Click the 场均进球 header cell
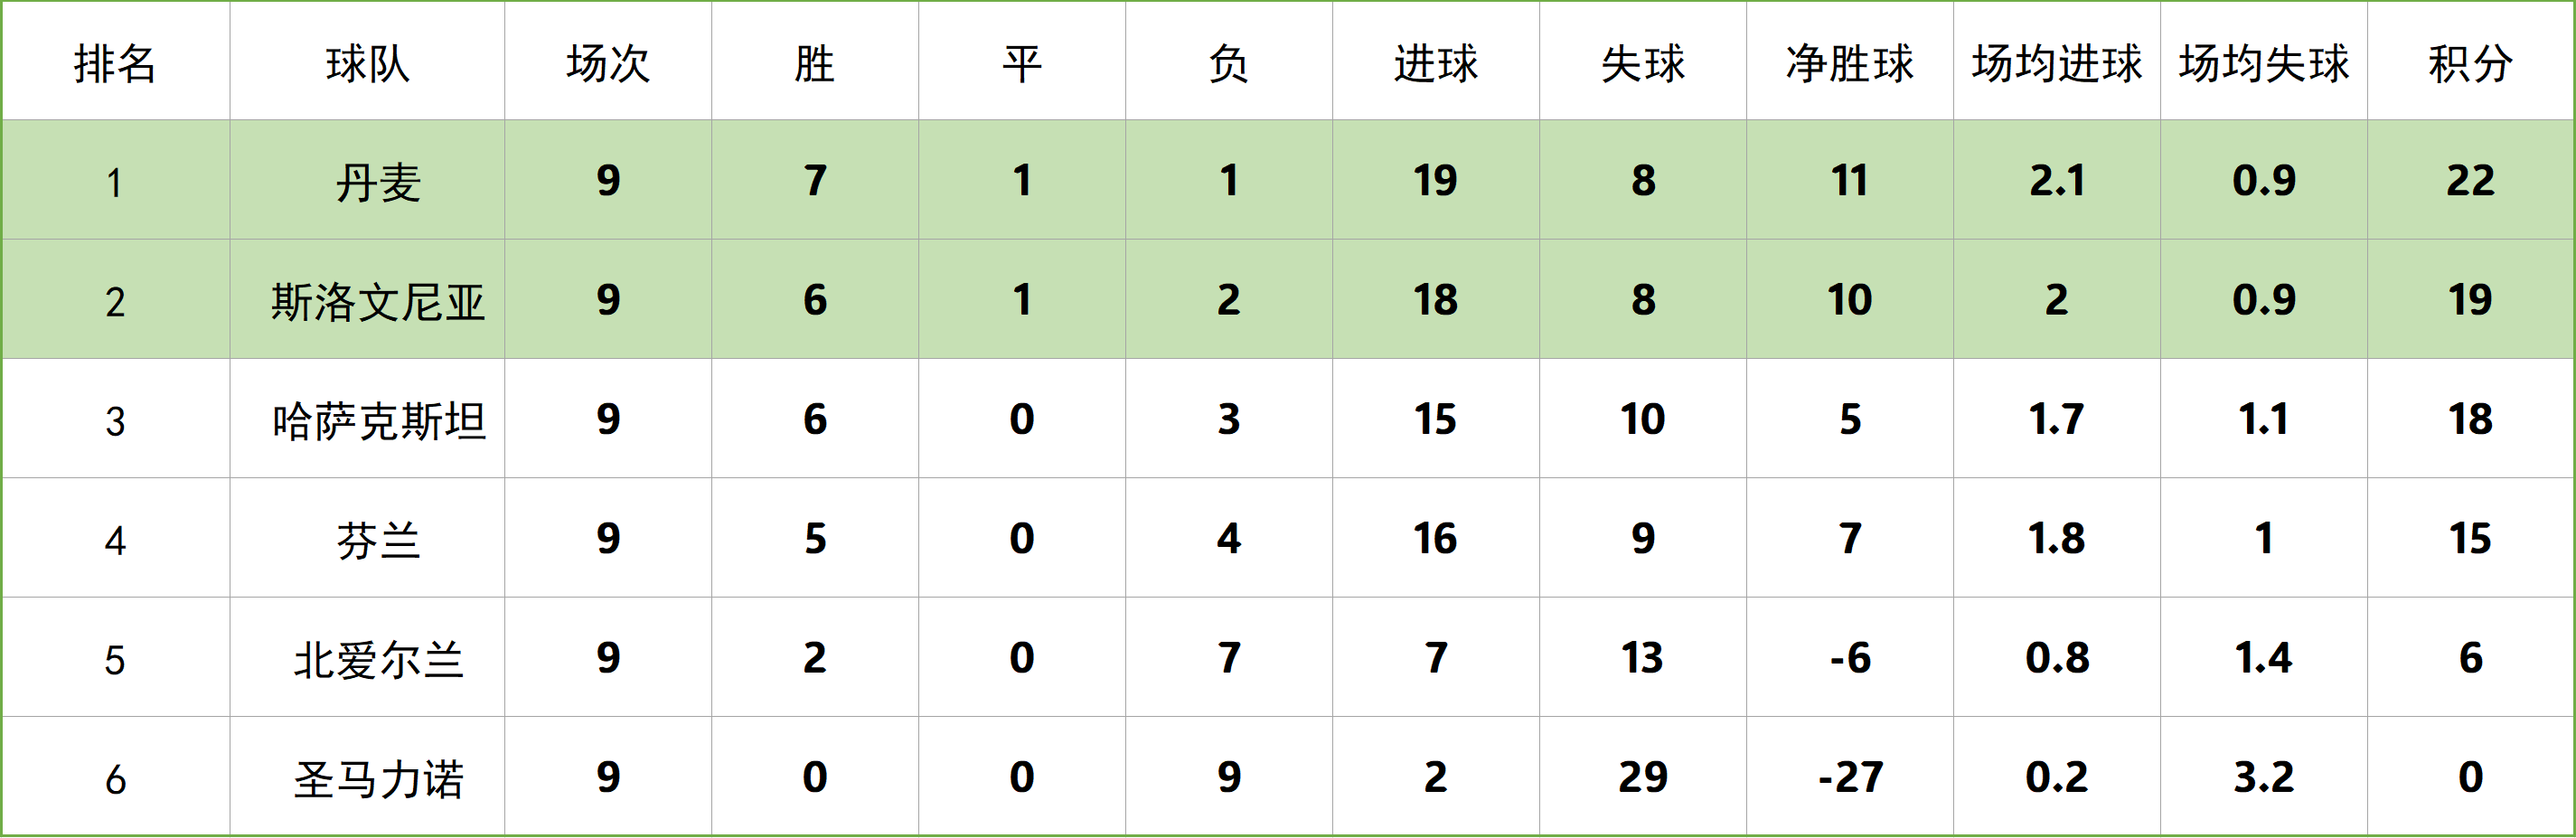The height and width of the screenshot is (838, 2576). (x=2056, y=62)
